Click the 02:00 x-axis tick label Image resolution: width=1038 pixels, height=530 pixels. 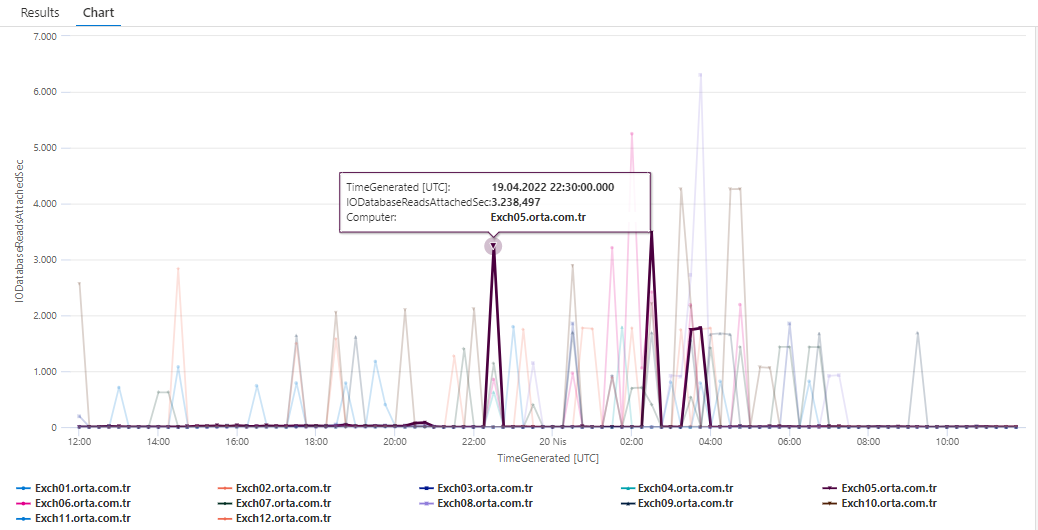(632, 441)
